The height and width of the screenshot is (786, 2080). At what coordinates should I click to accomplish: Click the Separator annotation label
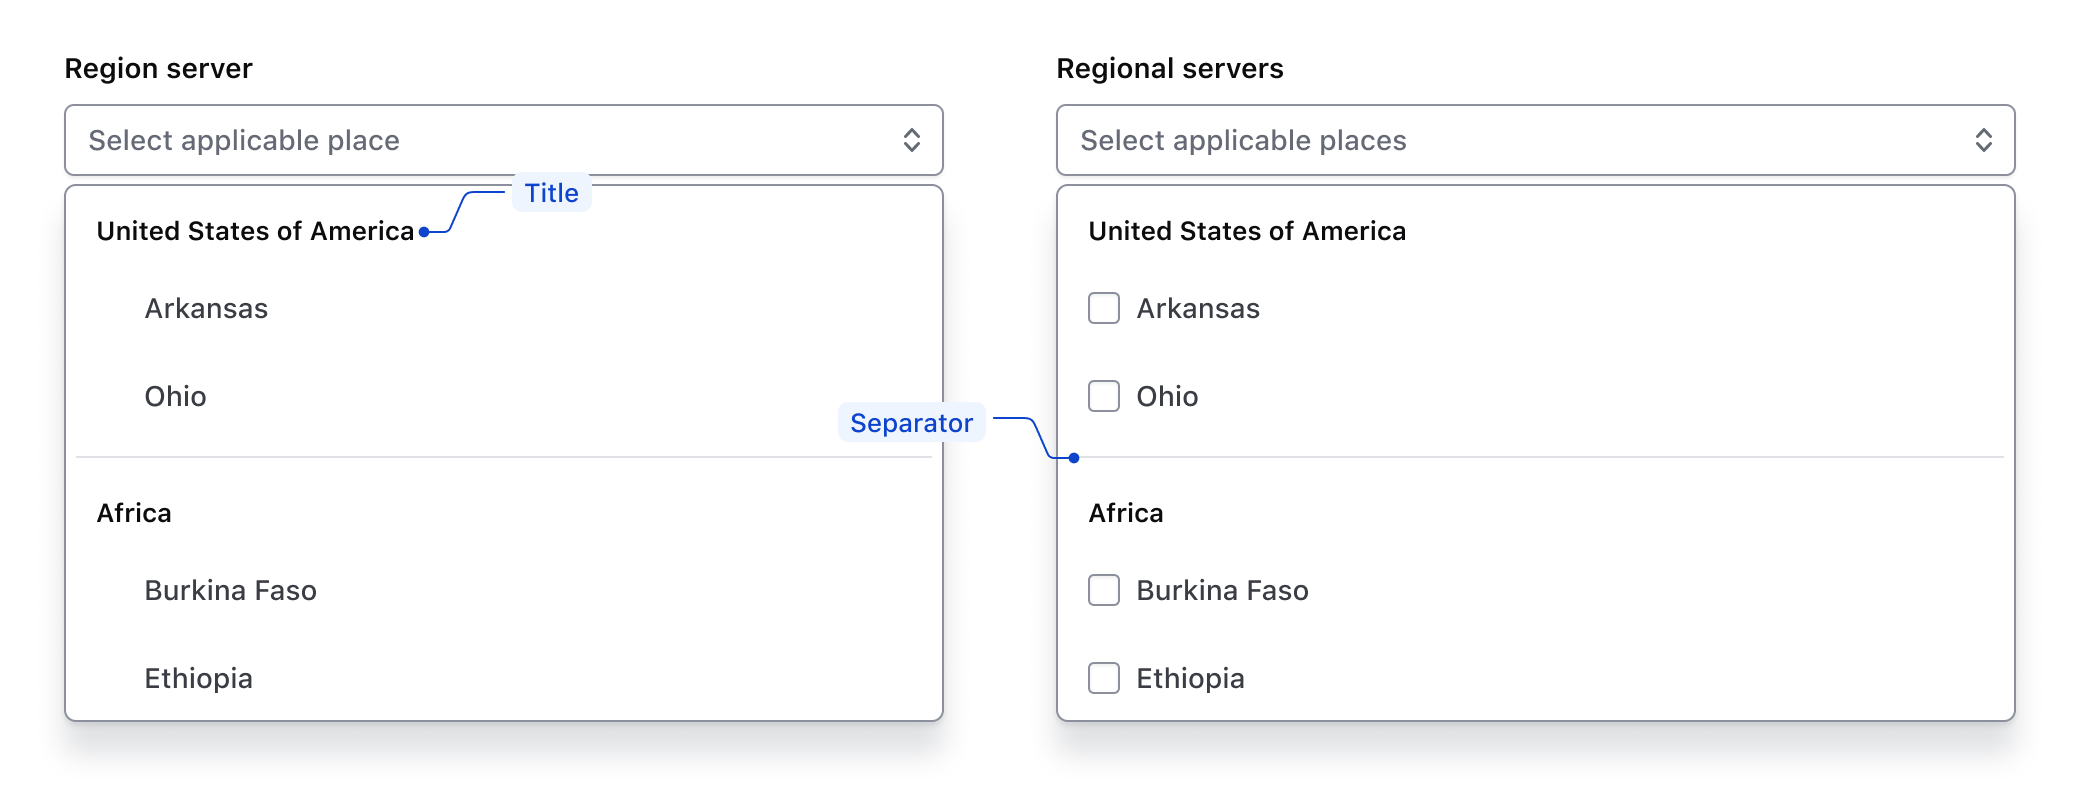click(x=912, y=423)
